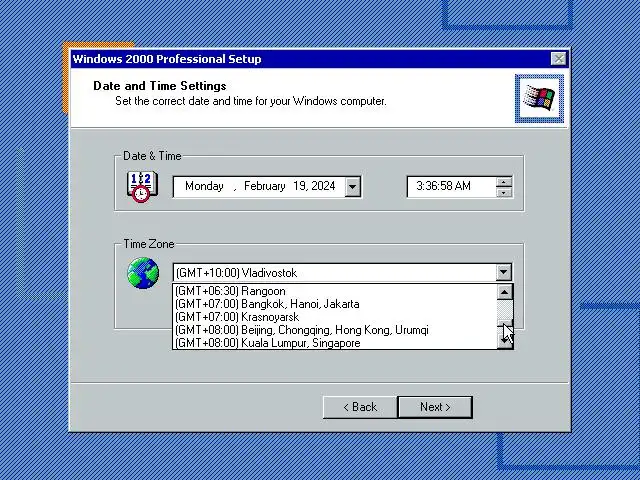
Task: Close the Windows 2000 Professional Setup dialog
Action: tap(558, 59)
